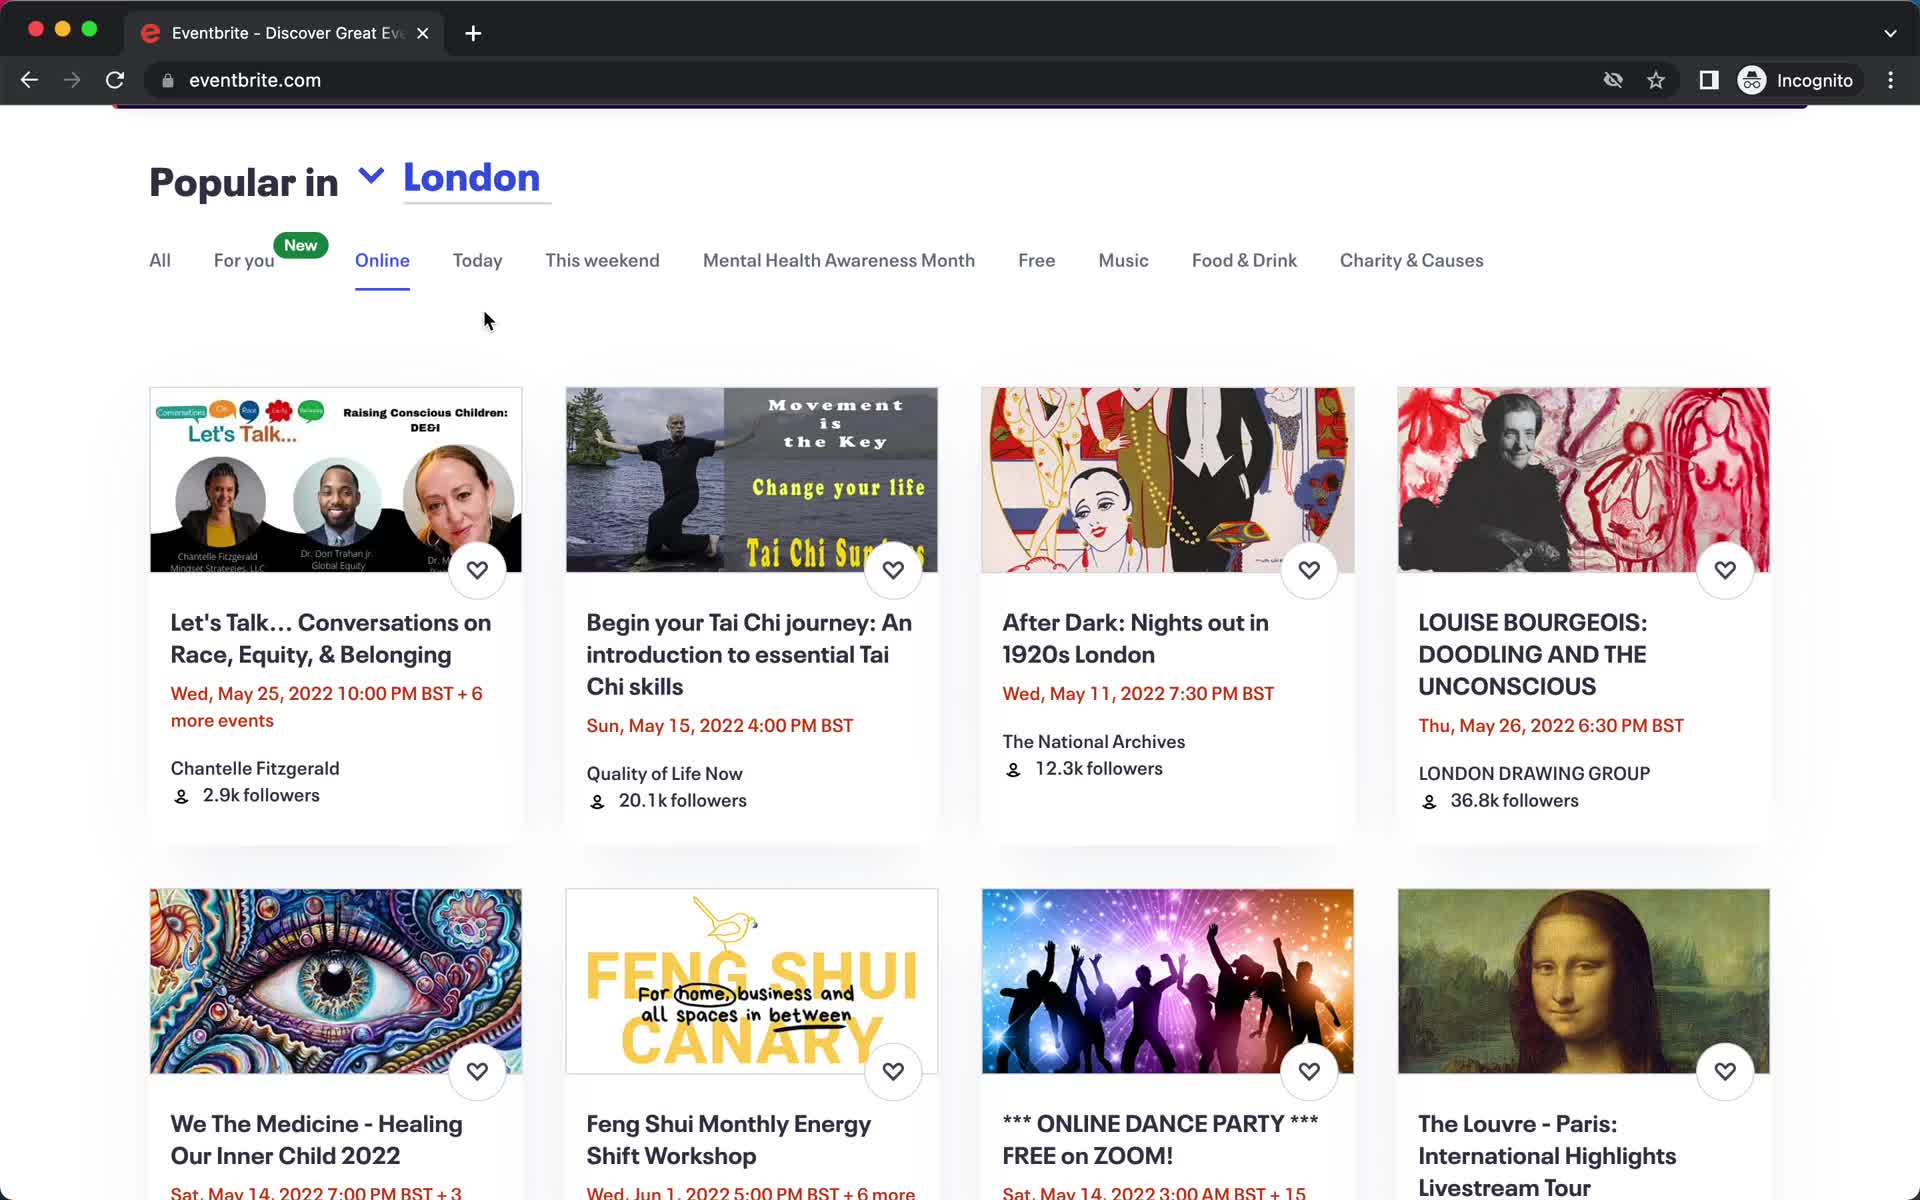
Task: Expand the tab search dropdown arrow
Action: click(1890, 33)
